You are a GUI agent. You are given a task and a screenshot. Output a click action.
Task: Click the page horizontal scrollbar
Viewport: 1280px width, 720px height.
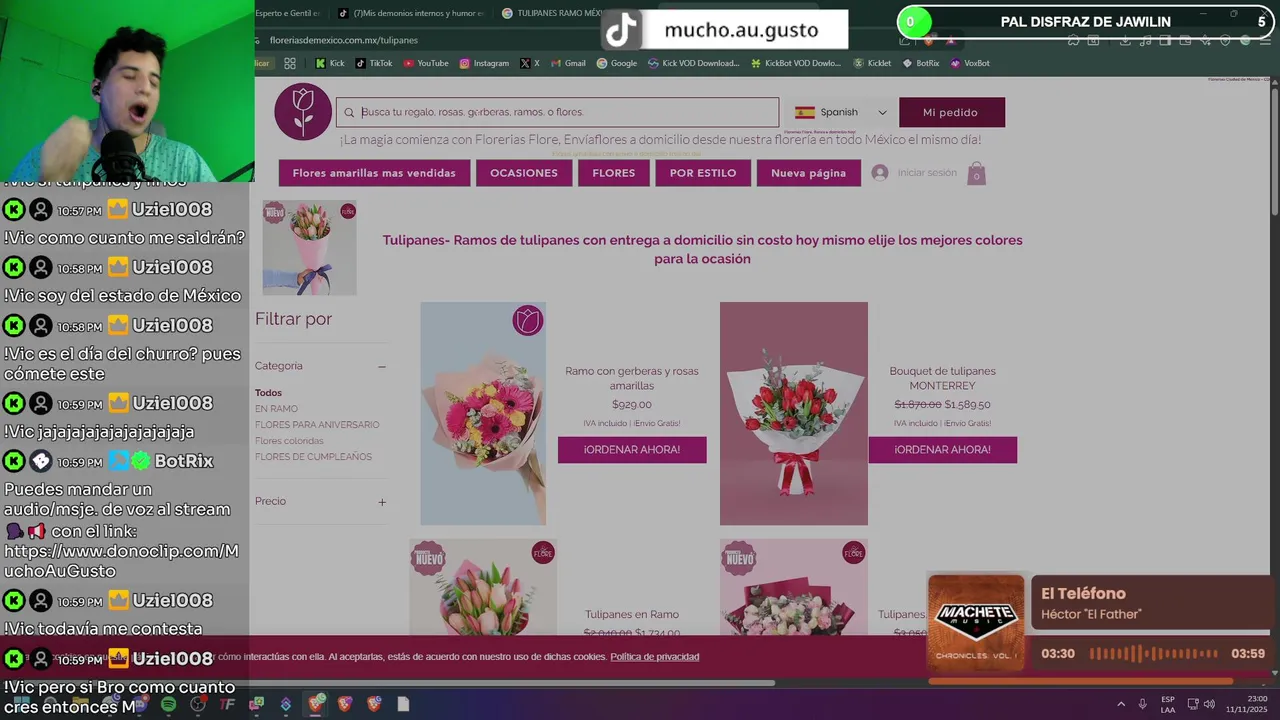click(x=514, y=683)
